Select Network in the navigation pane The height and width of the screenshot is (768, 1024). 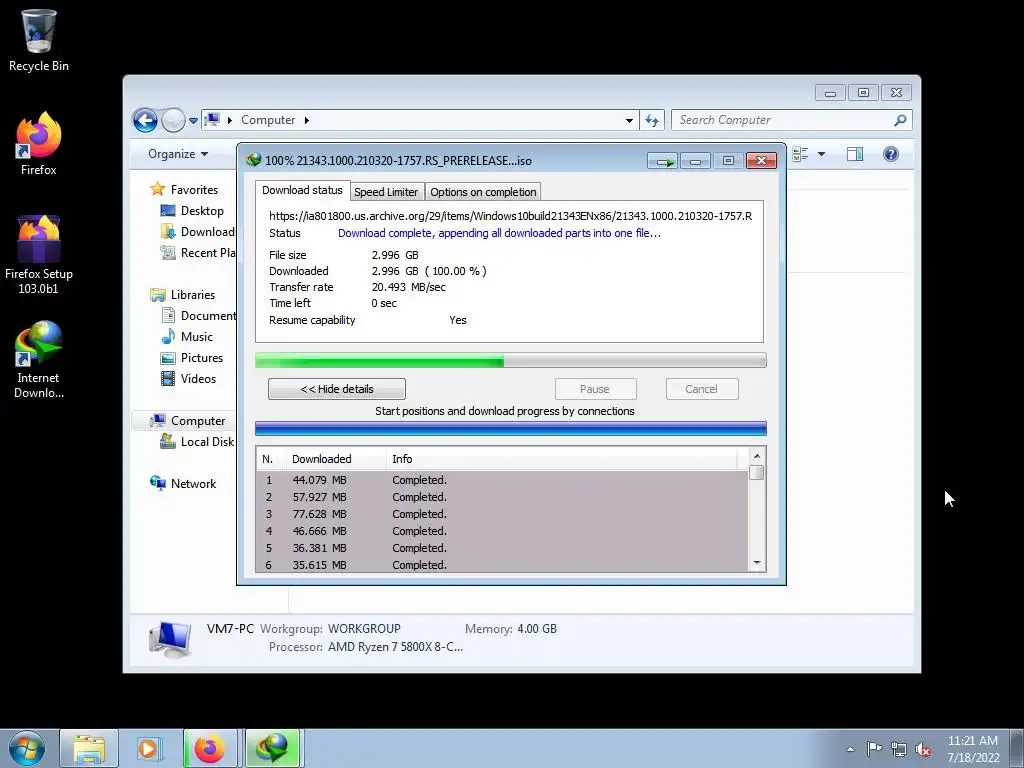193,484
